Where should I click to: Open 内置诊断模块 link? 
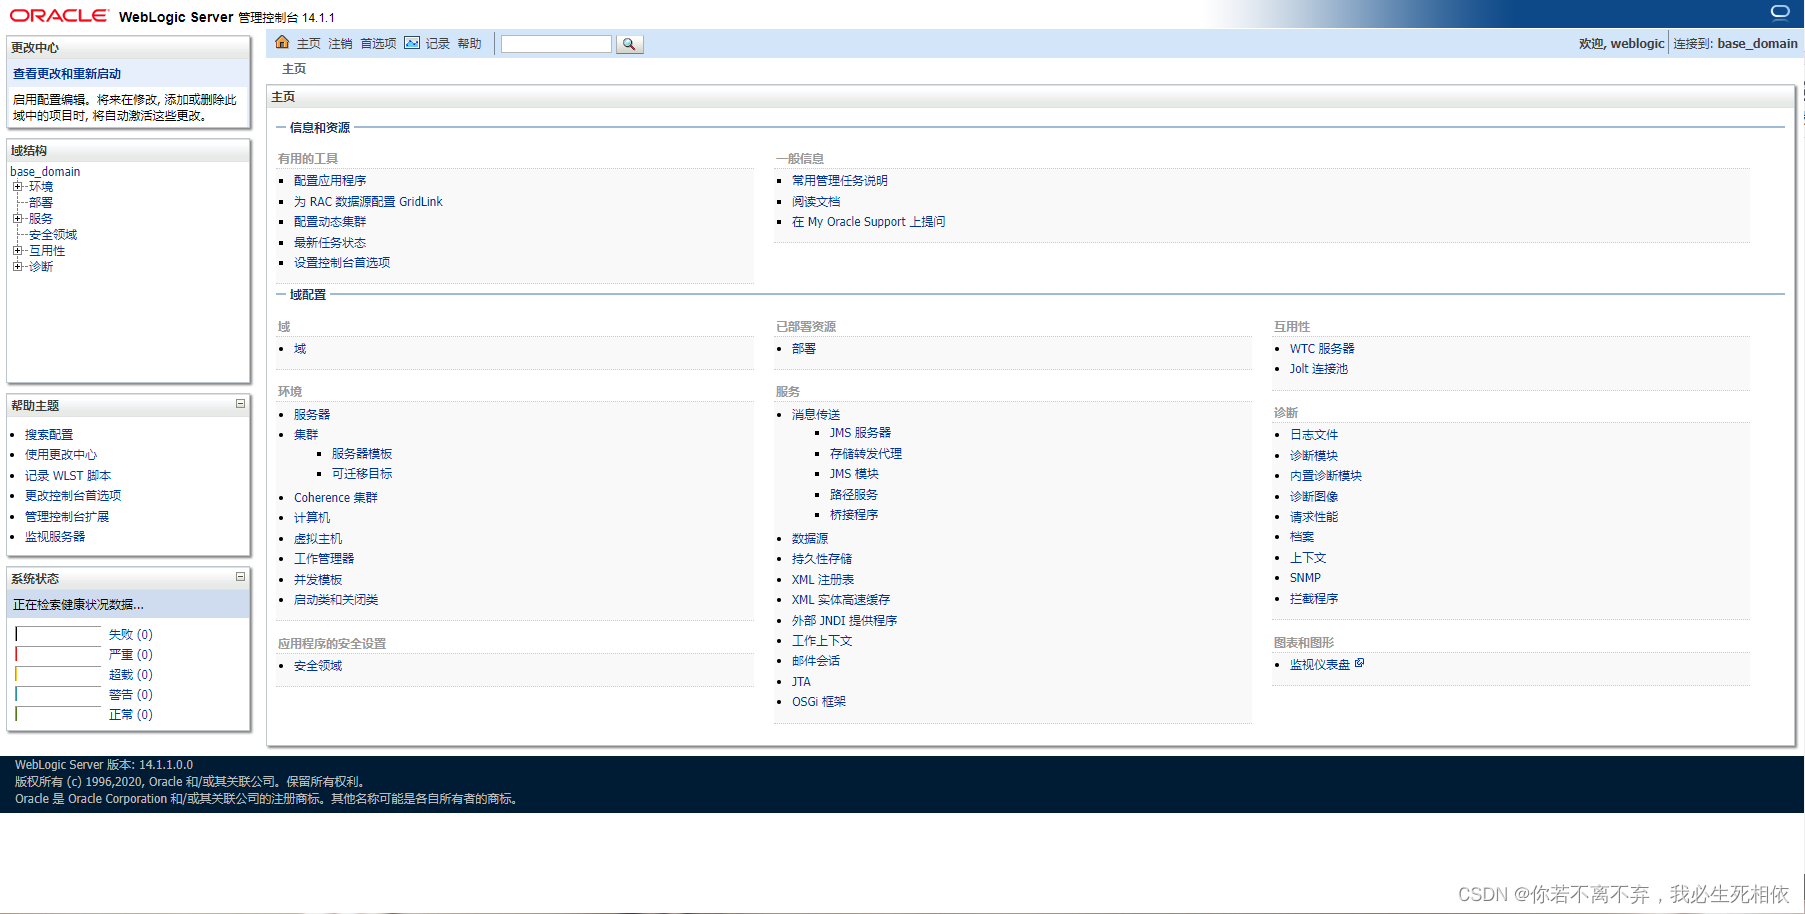pos(1326,476)
